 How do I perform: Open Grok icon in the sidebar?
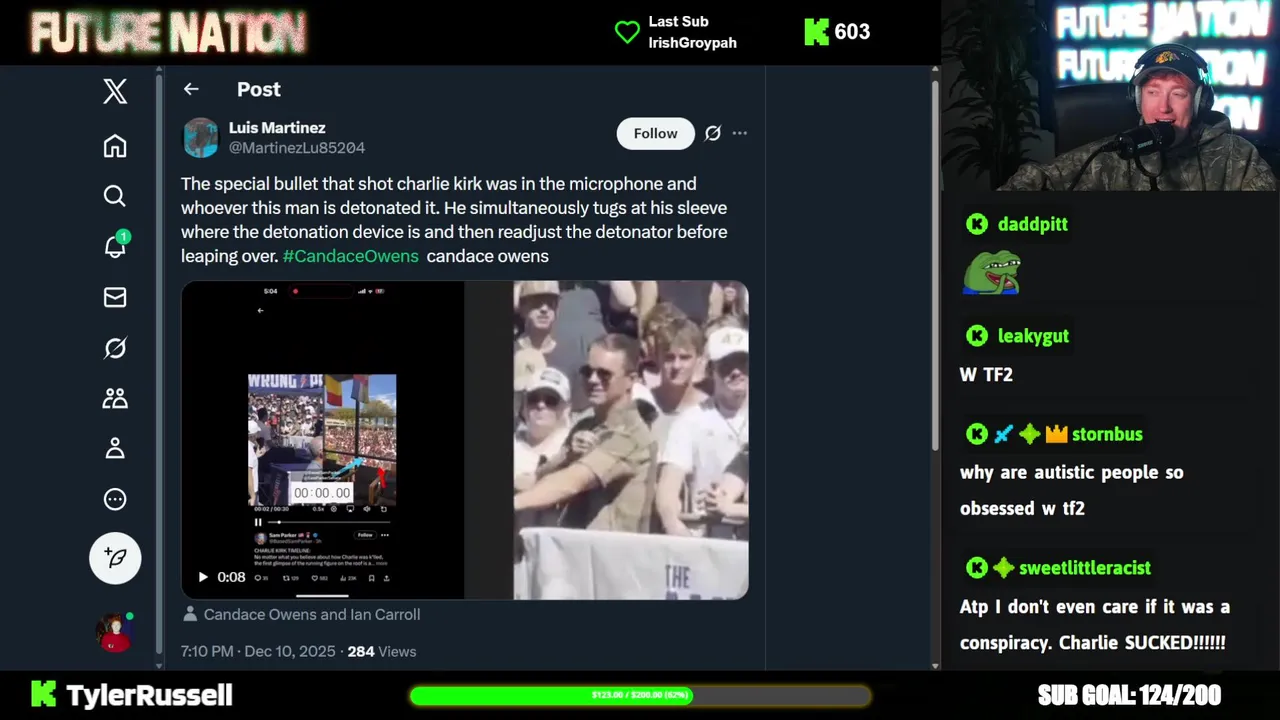pos(115,348)
